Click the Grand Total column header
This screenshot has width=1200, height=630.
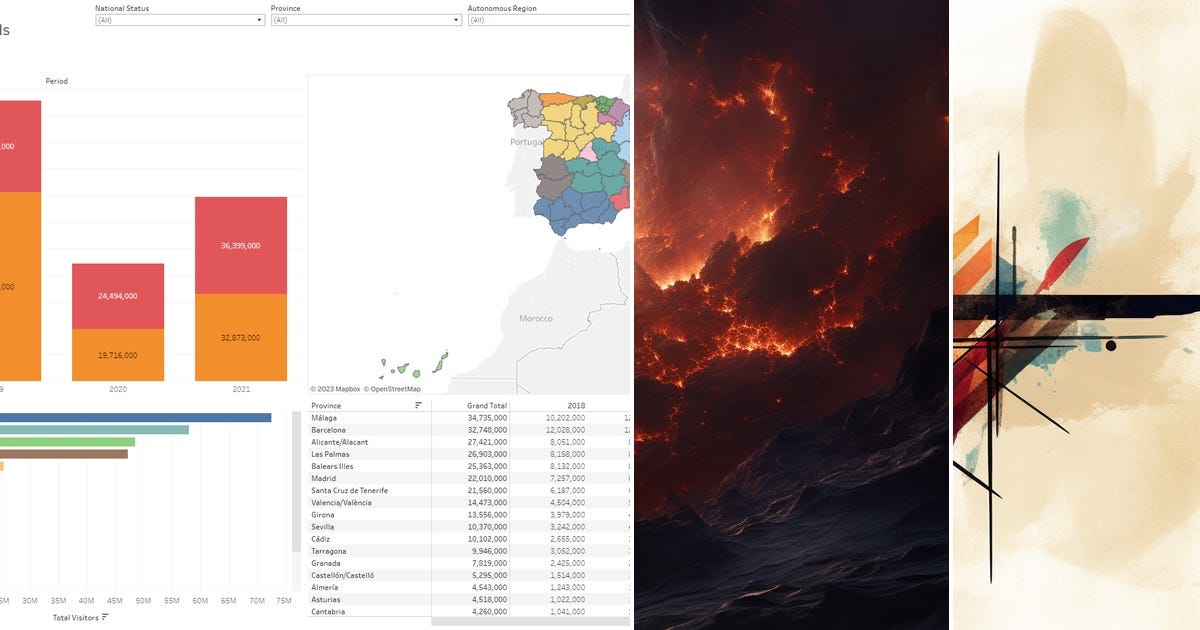coord(485,405)
